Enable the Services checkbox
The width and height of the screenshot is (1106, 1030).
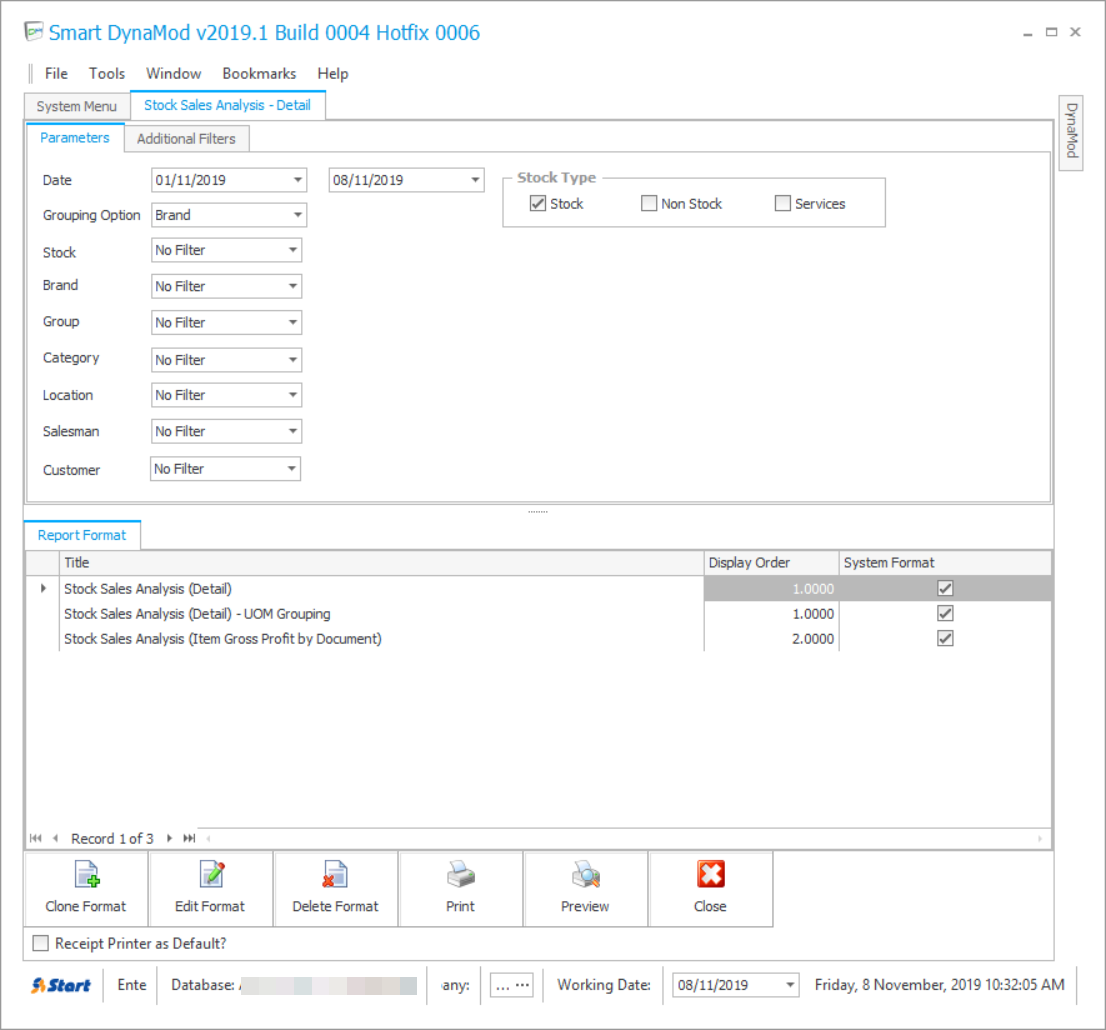[782, 203]
